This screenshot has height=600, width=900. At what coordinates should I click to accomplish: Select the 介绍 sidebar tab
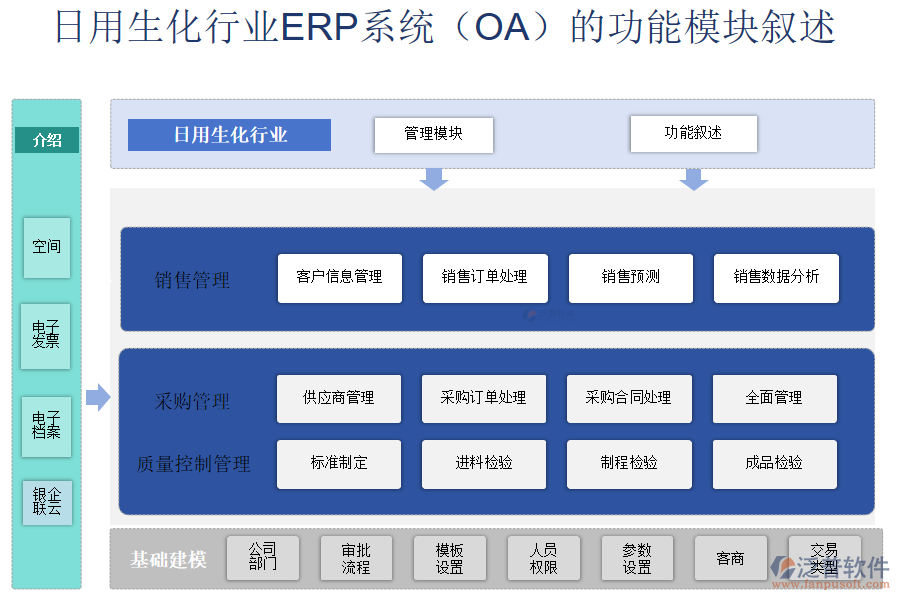(47, 140)
